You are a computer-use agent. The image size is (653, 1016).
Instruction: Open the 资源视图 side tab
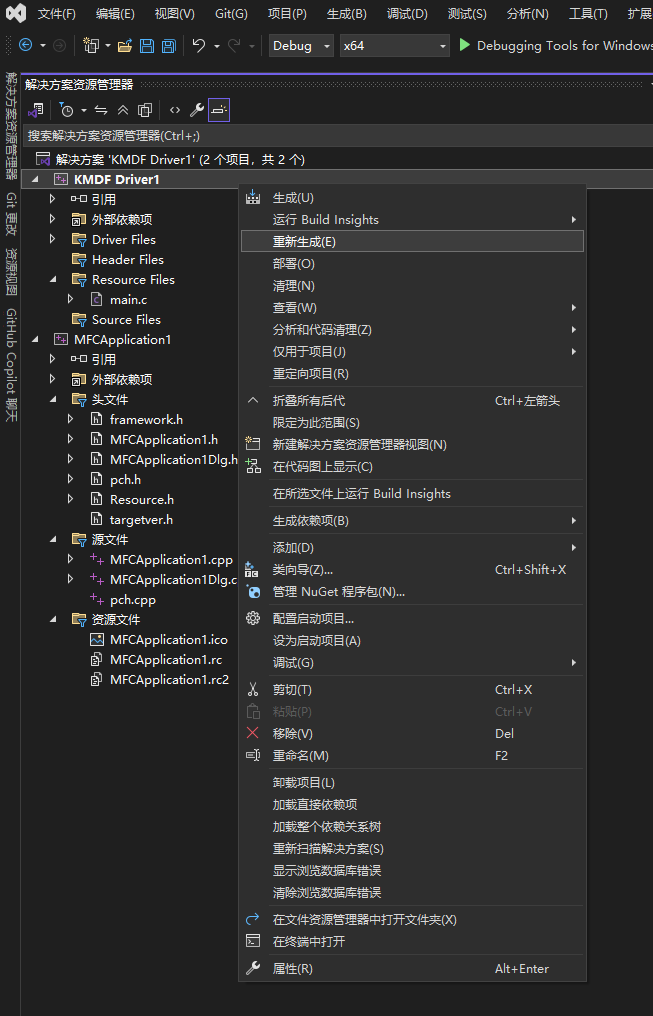tap(11, 272)
